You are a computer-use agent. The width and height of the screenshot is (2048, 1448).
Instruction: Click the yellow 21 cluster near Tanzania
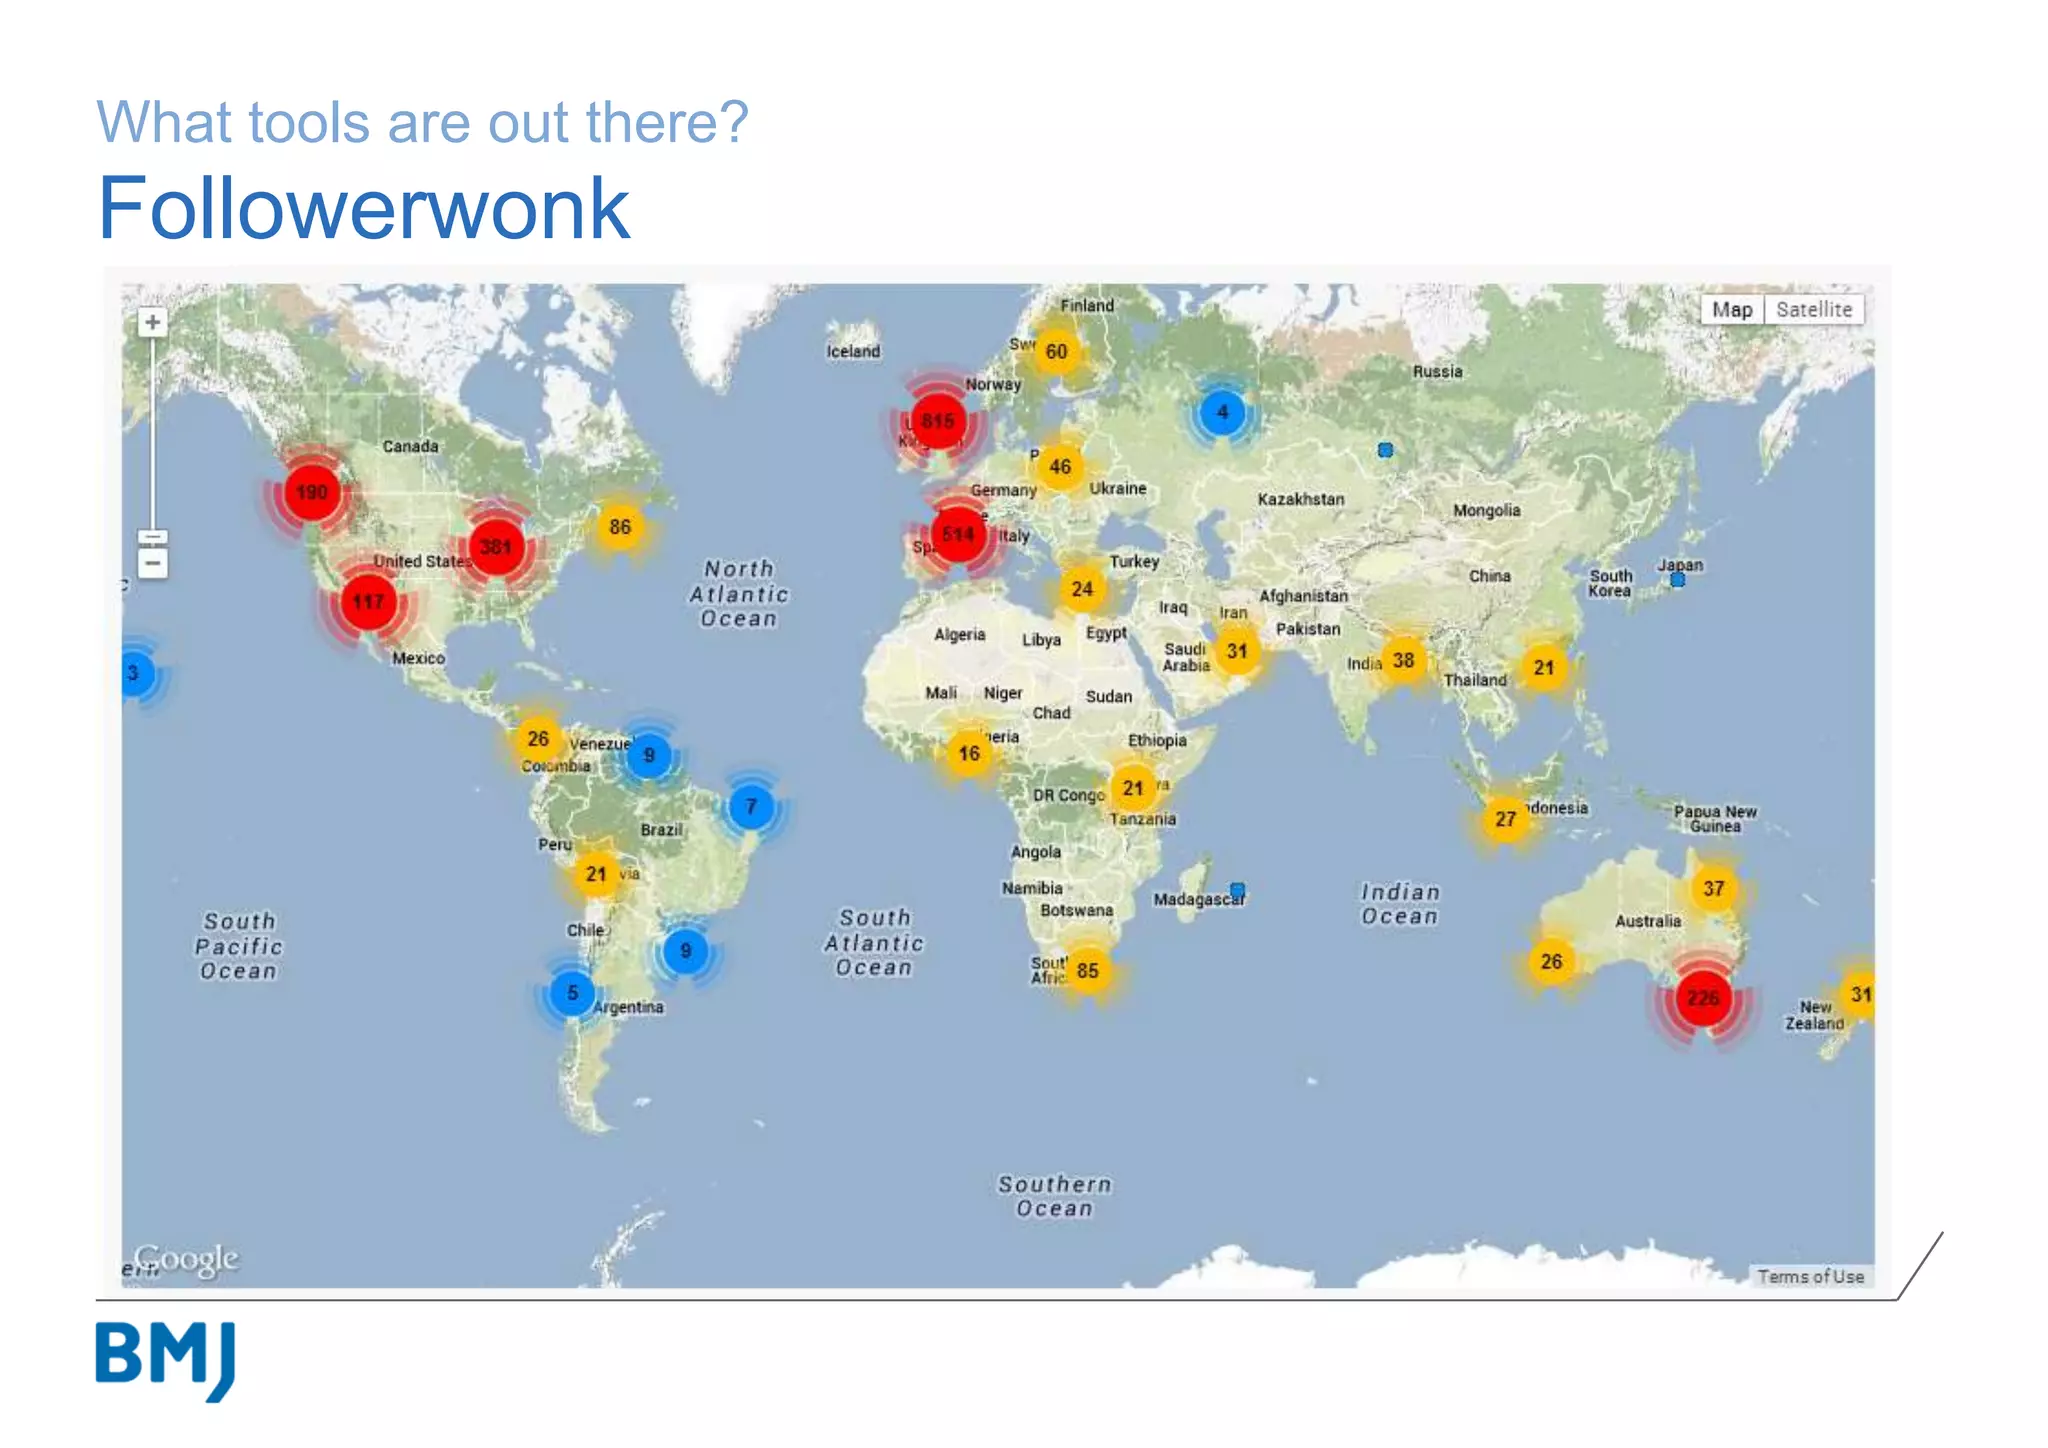[x=1133, y=788]
